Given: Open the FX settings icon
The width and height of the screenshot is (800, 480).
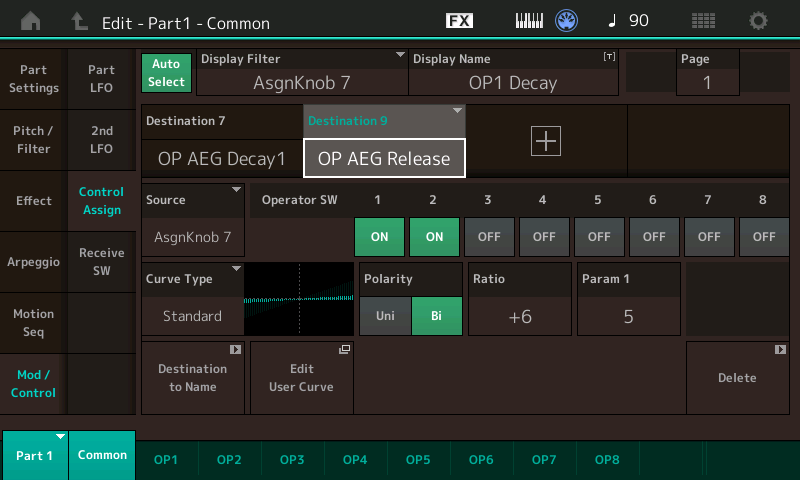Looking at the screenshot, I should (459, 20).
